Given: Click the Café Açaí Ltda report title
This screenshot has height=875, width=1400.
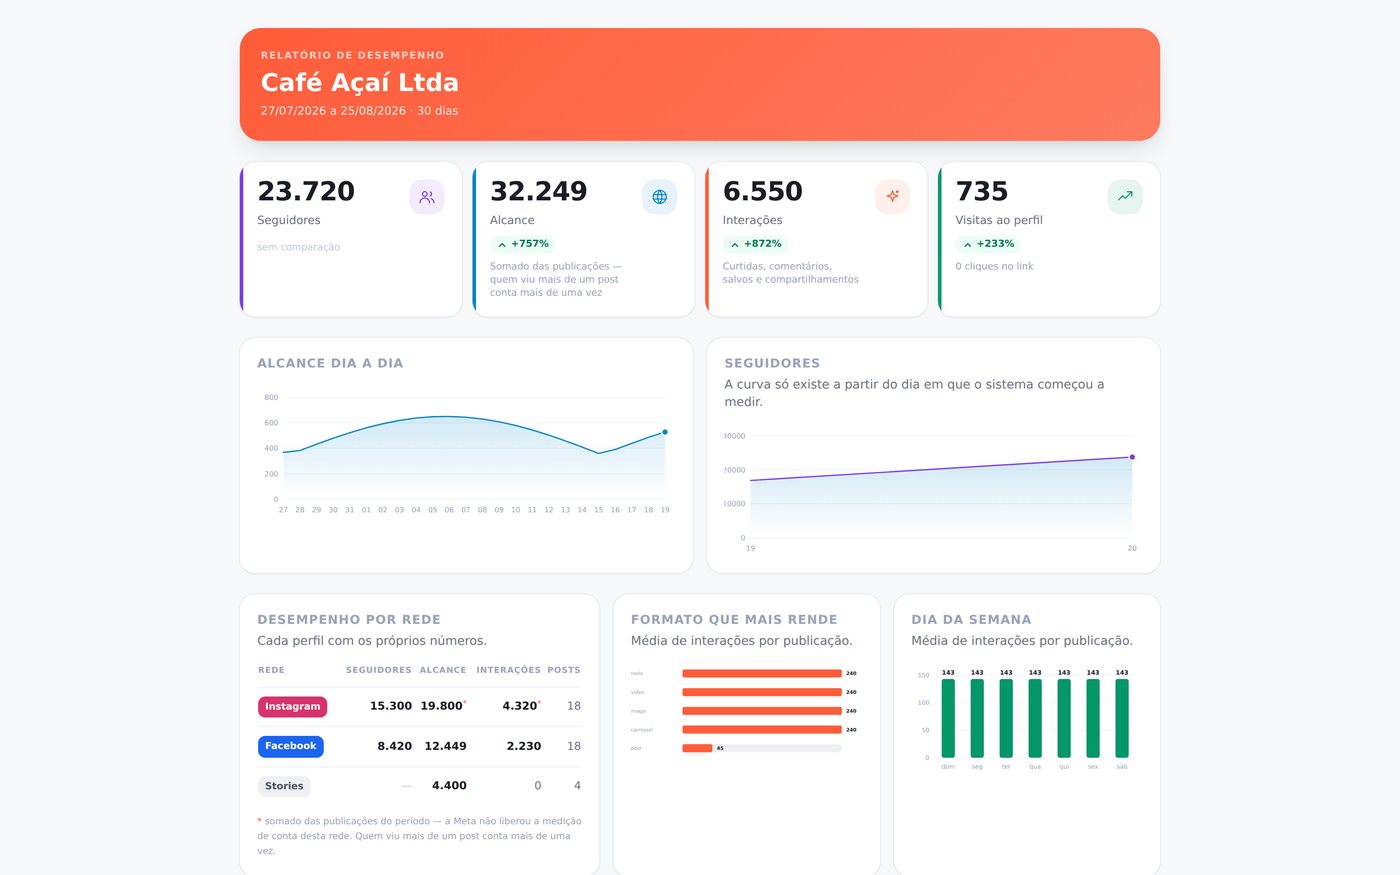Looking at the screenshot, I should point(360,82).
